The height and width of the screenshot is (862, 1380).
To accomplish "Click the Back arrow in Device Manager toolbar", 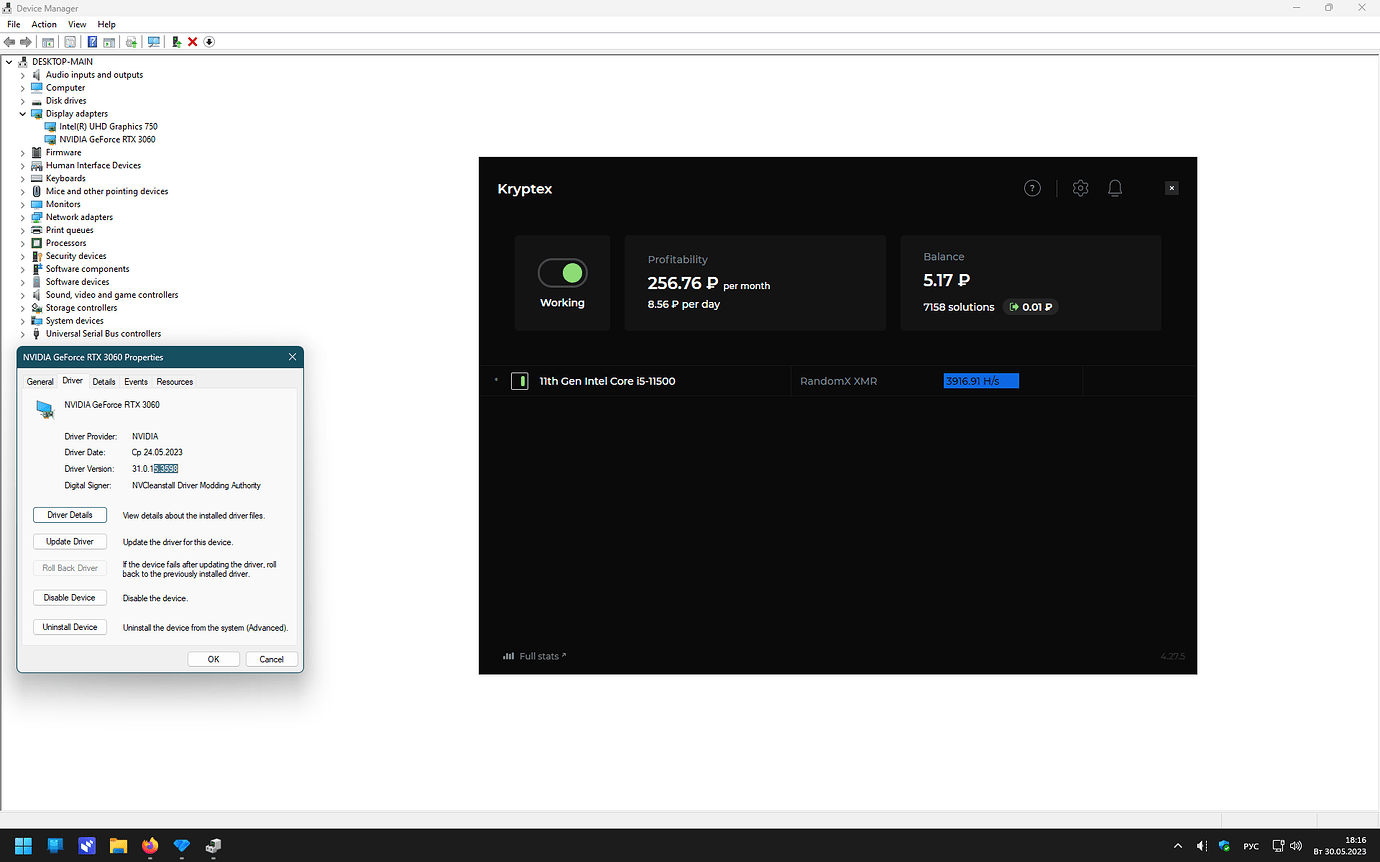I will pyautogui.click(x=10, y=42).
